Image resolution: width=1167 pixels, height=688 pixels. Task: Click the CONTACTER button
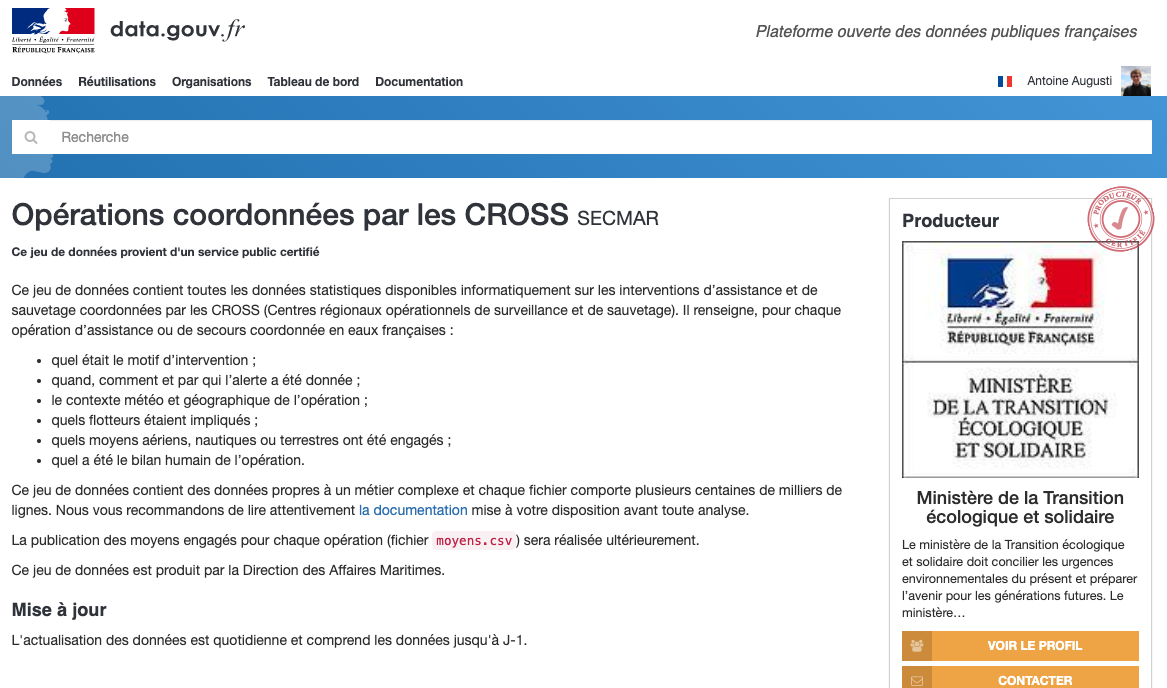(x=1020, y=679)
